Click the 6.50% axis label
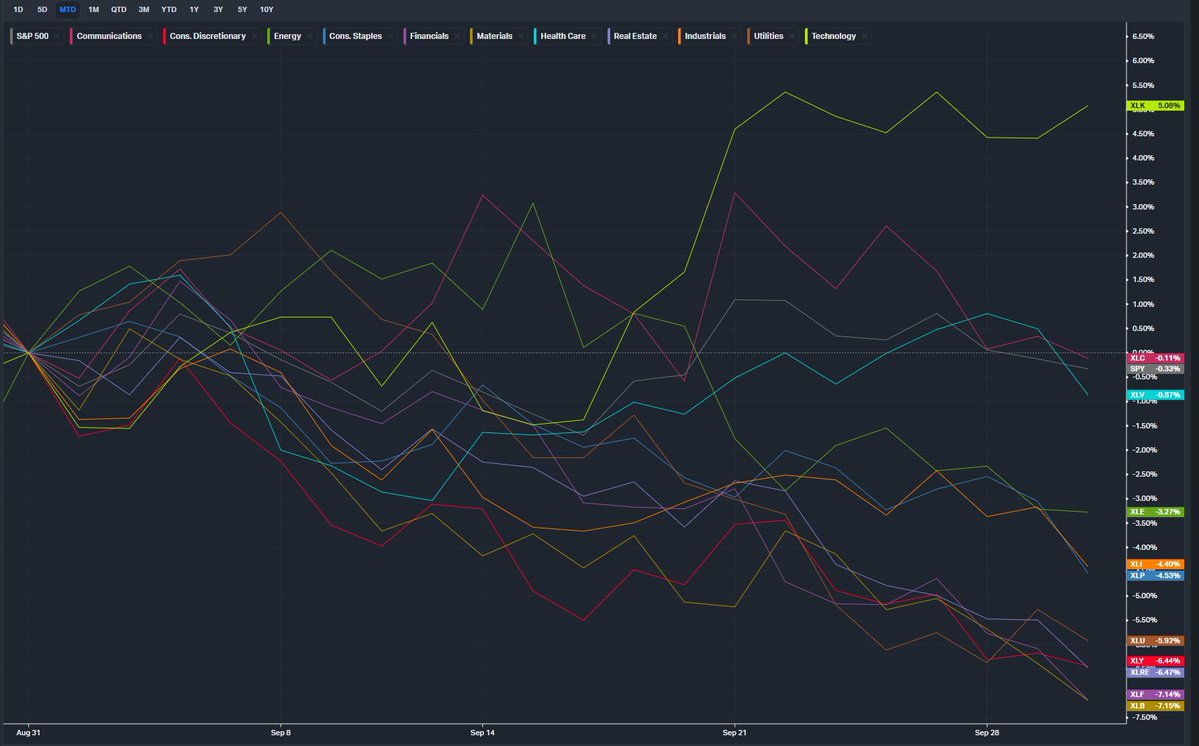The height and width of the screenshot is (746, 1199). [x=1142, y=37]
